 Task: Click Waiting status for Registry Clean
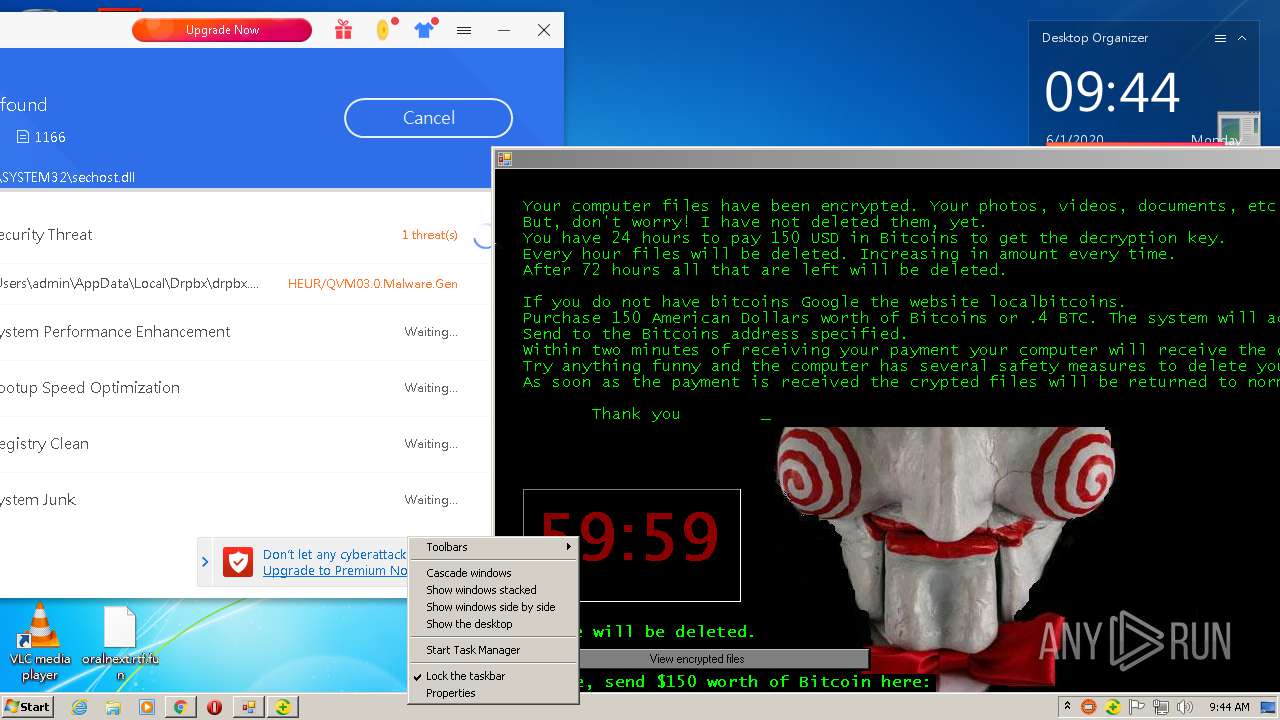[x=431, y=444]
